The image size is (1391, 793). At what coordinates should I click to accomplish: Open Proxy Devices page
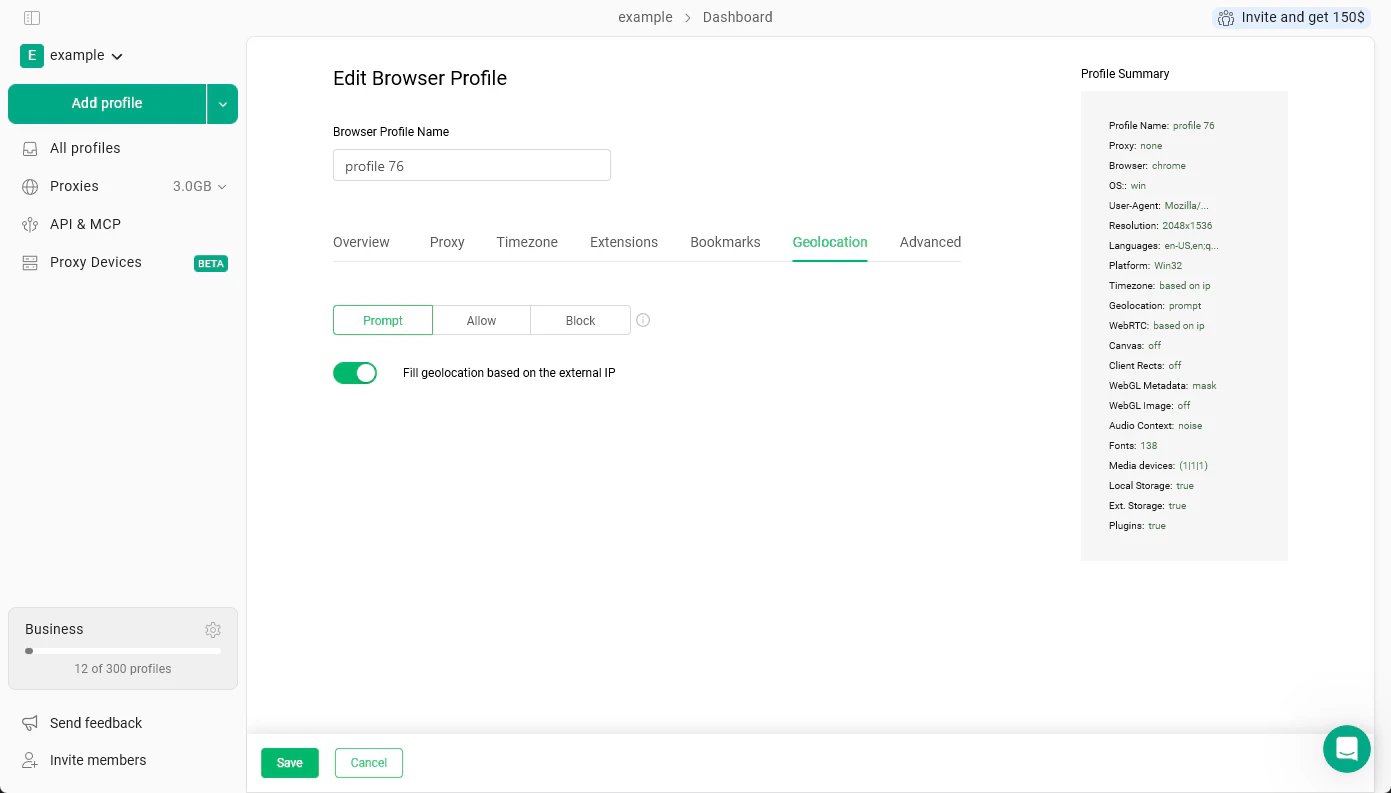click(96, 262)
